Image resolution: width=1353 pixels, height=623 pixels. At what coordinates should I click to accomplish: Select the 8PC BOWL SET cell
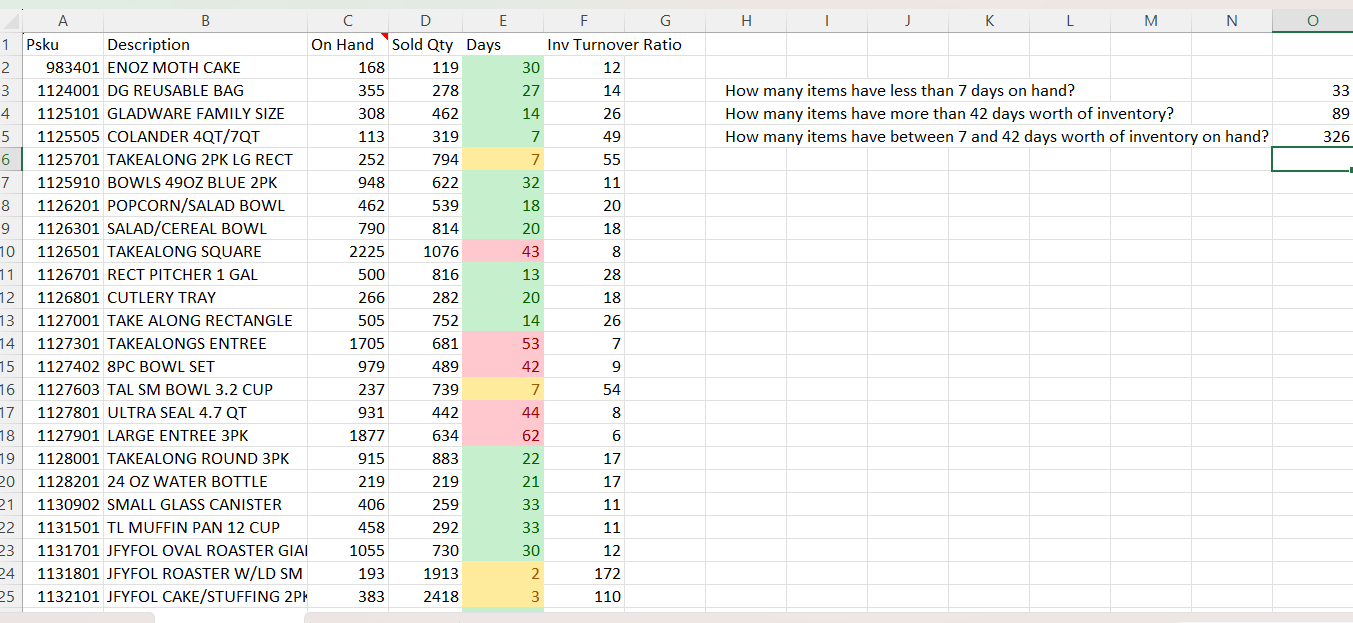[205, 366]
